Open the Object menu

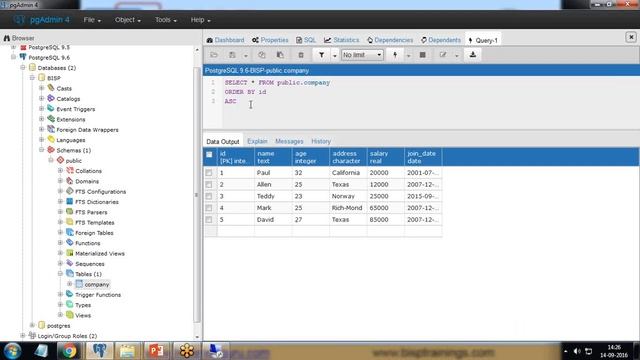point(128,20)
